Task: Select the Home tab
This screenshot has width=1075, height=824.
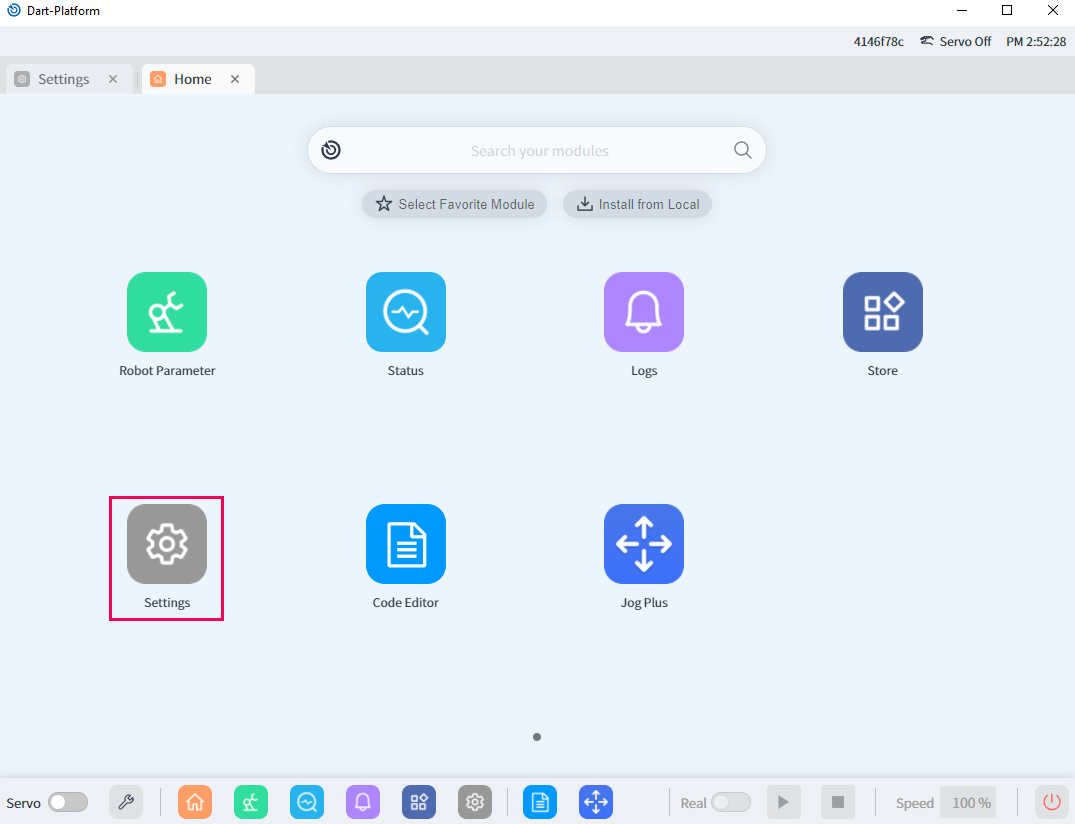Action: 192,79
